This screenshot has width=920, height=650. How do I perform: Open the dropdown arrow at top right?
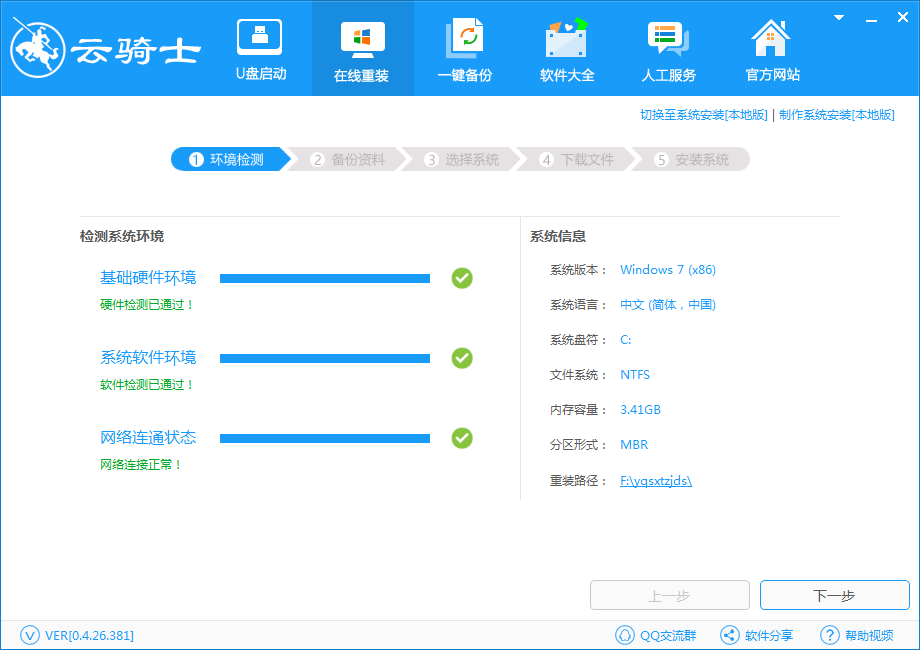pos(836,17)
